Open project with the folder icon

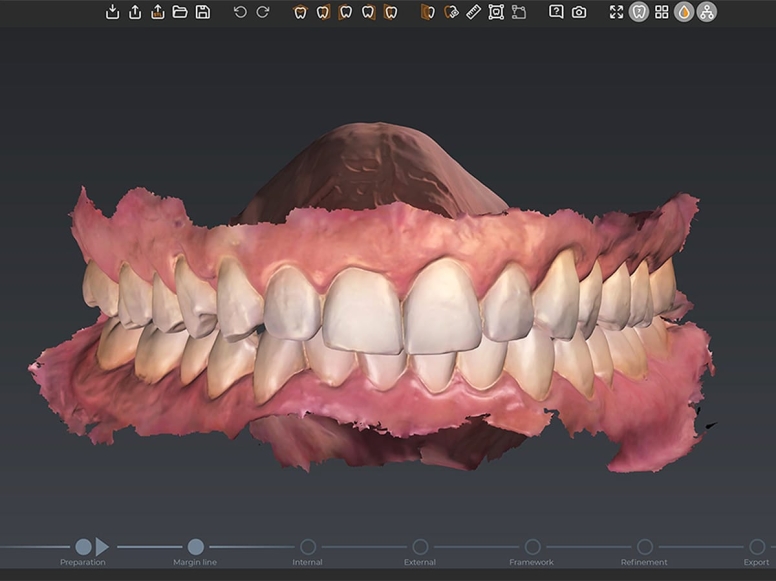tap(180, 12)
